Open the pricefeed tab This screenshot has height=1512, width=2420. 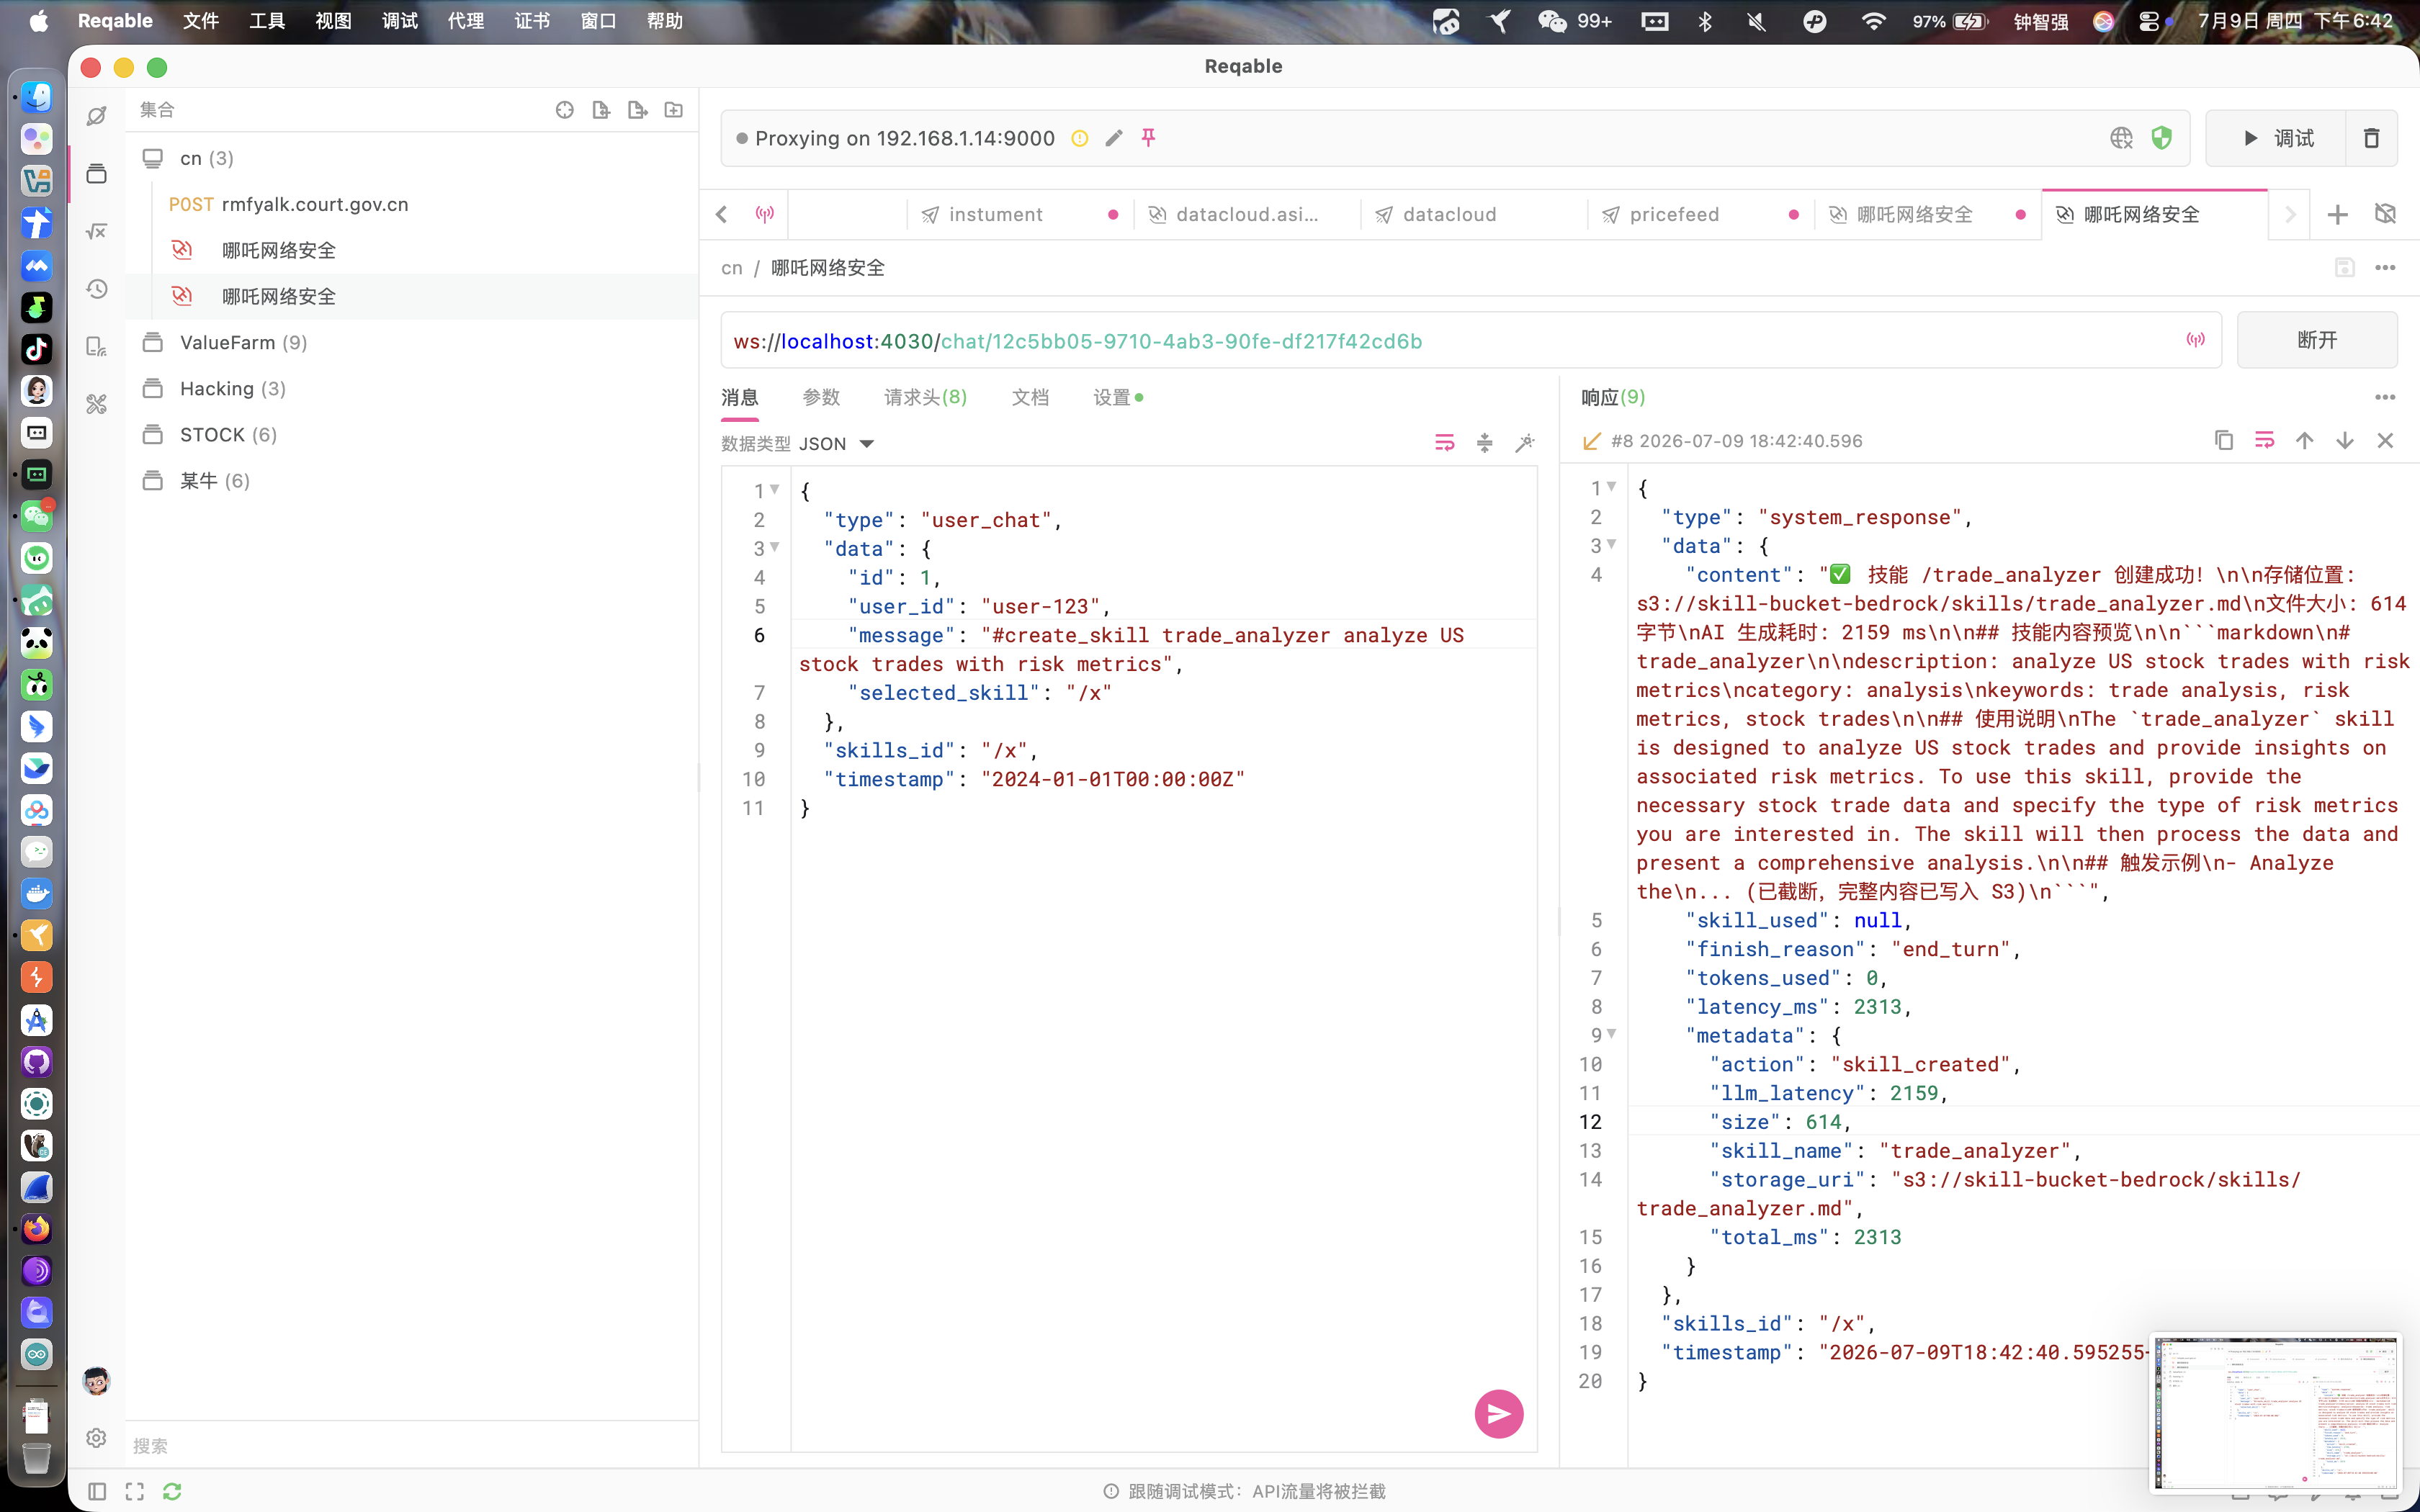1700,214
